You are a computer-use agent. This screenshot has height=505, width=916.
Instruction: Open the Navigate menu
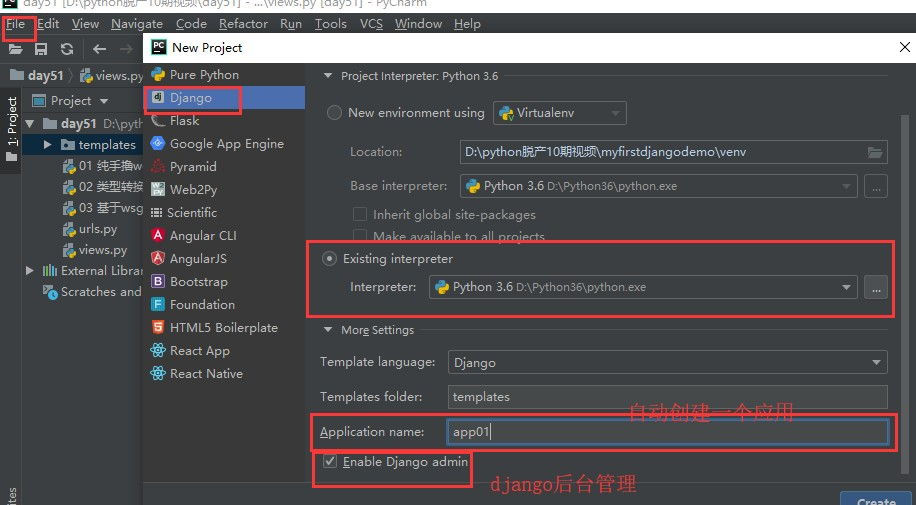coord(137,24)
